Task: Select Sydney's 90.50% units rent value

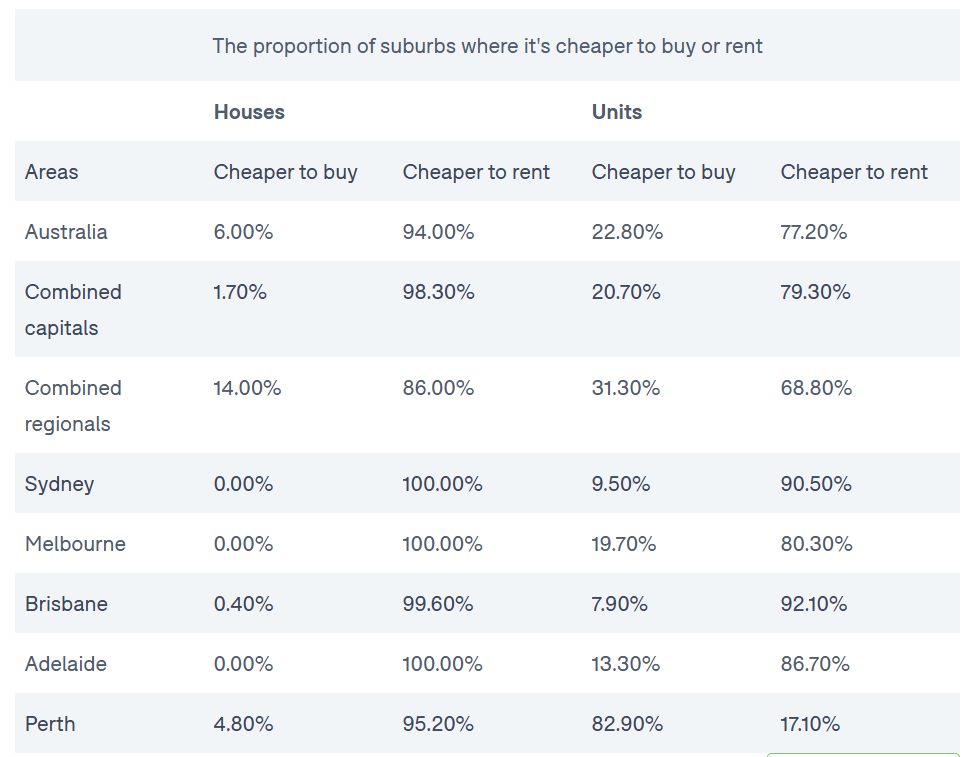Action: point(816,484)
